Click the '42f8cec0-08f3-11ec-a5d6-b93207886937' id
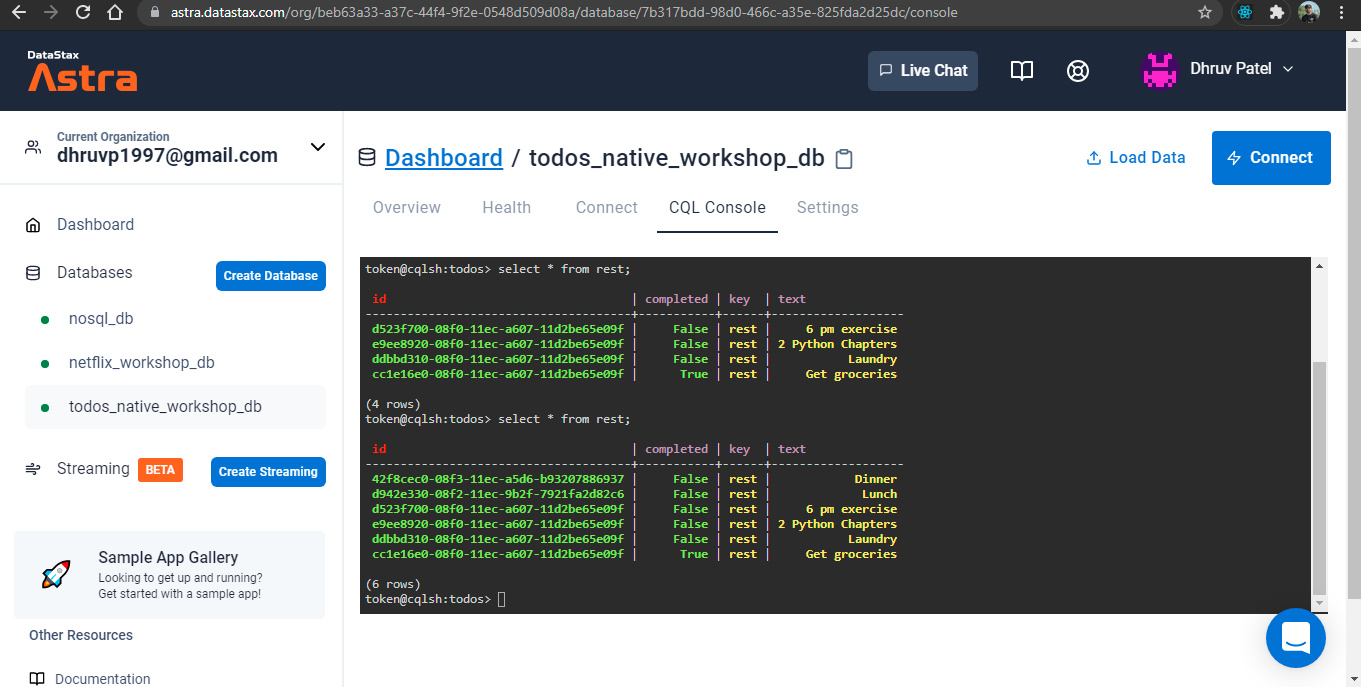Screen dimensions: 1361x687 (x=498, y=479)
